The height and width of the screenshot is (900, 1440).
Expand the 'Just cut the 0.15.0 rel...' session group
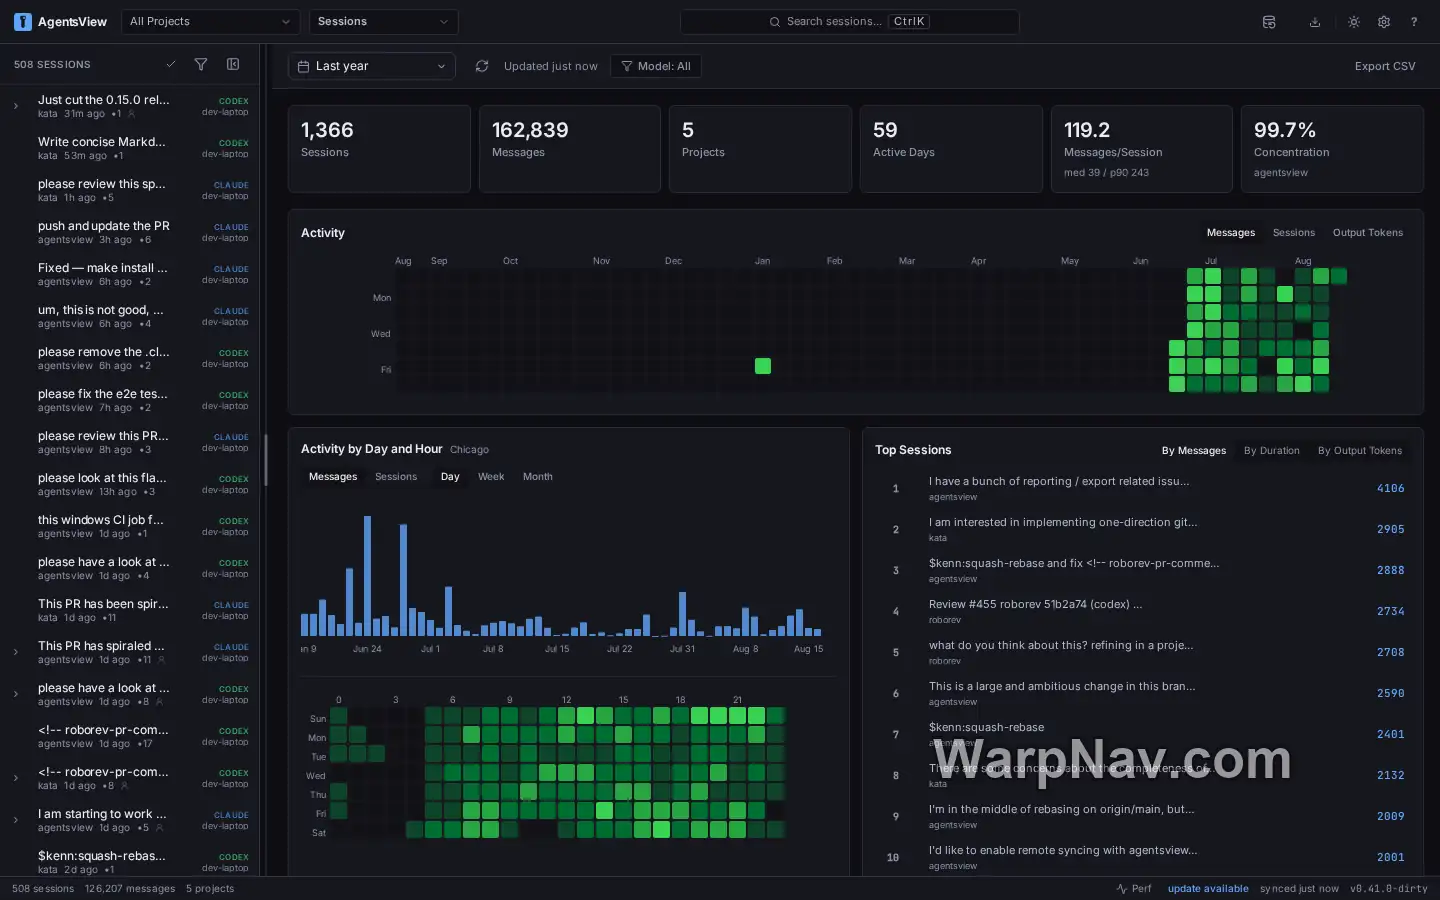coord(16,106)
